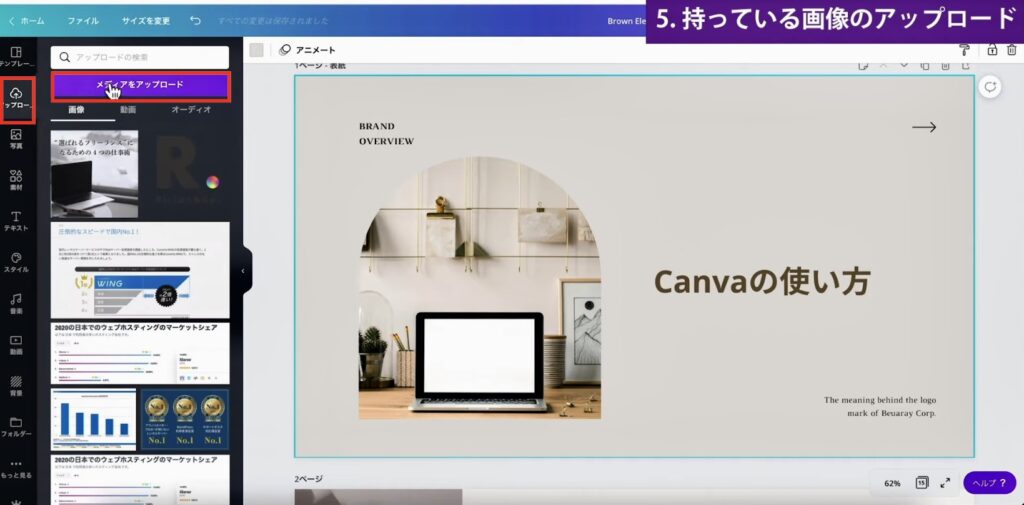Click the 1ページ page title label
The height and width of the screenshot is (505, 1024).
[x=320, y=65]
